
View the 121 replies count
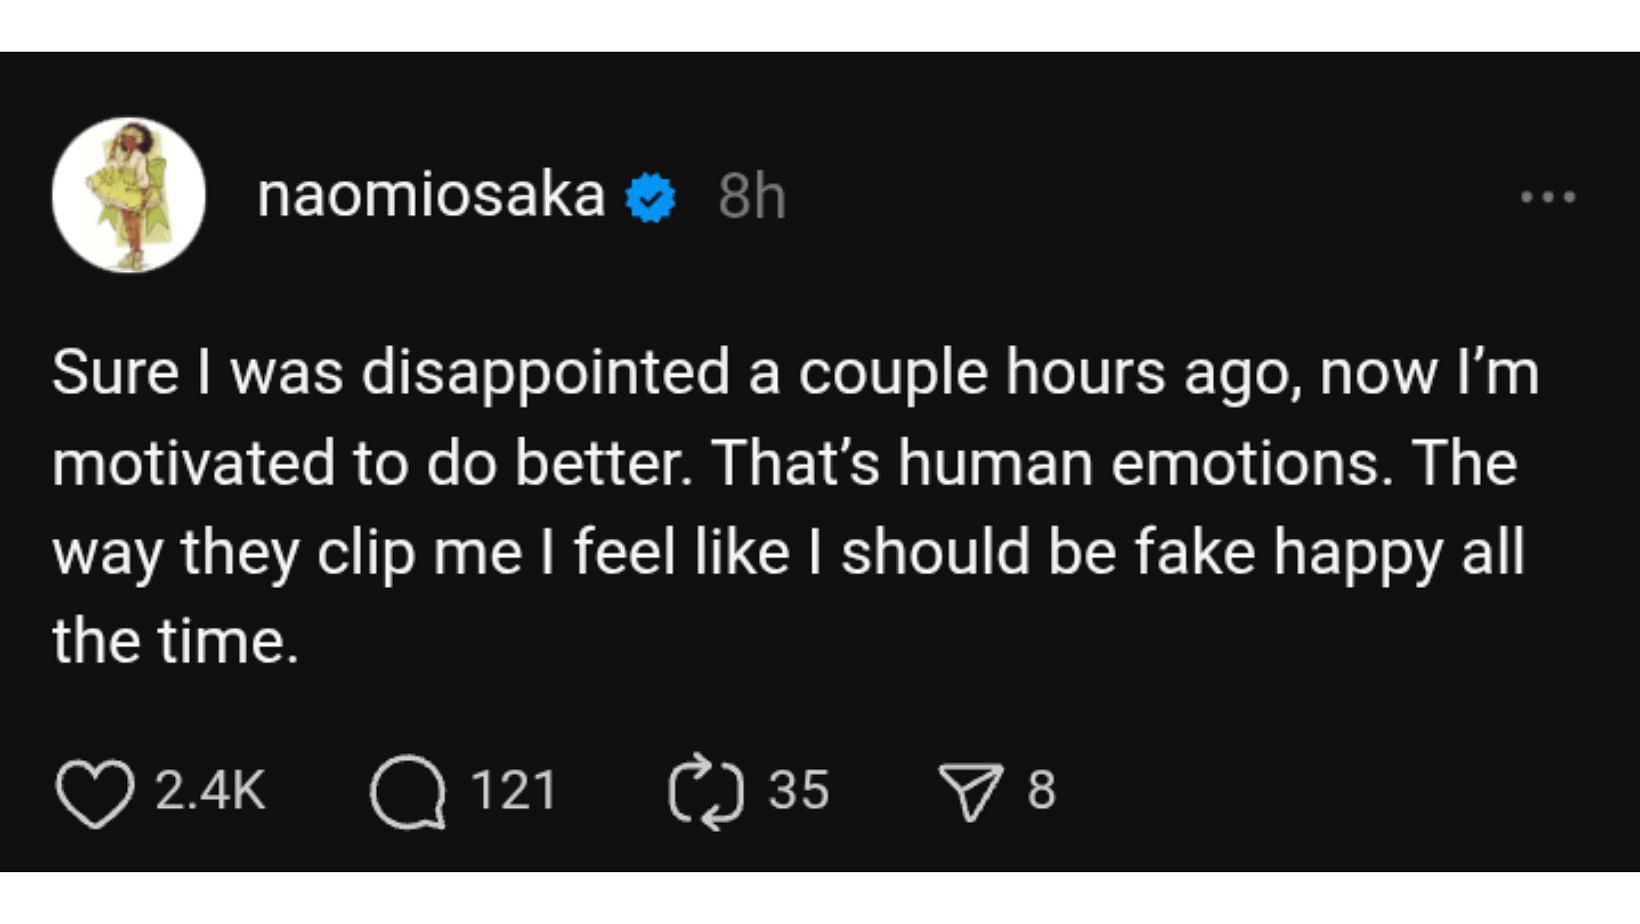point(513,790)
